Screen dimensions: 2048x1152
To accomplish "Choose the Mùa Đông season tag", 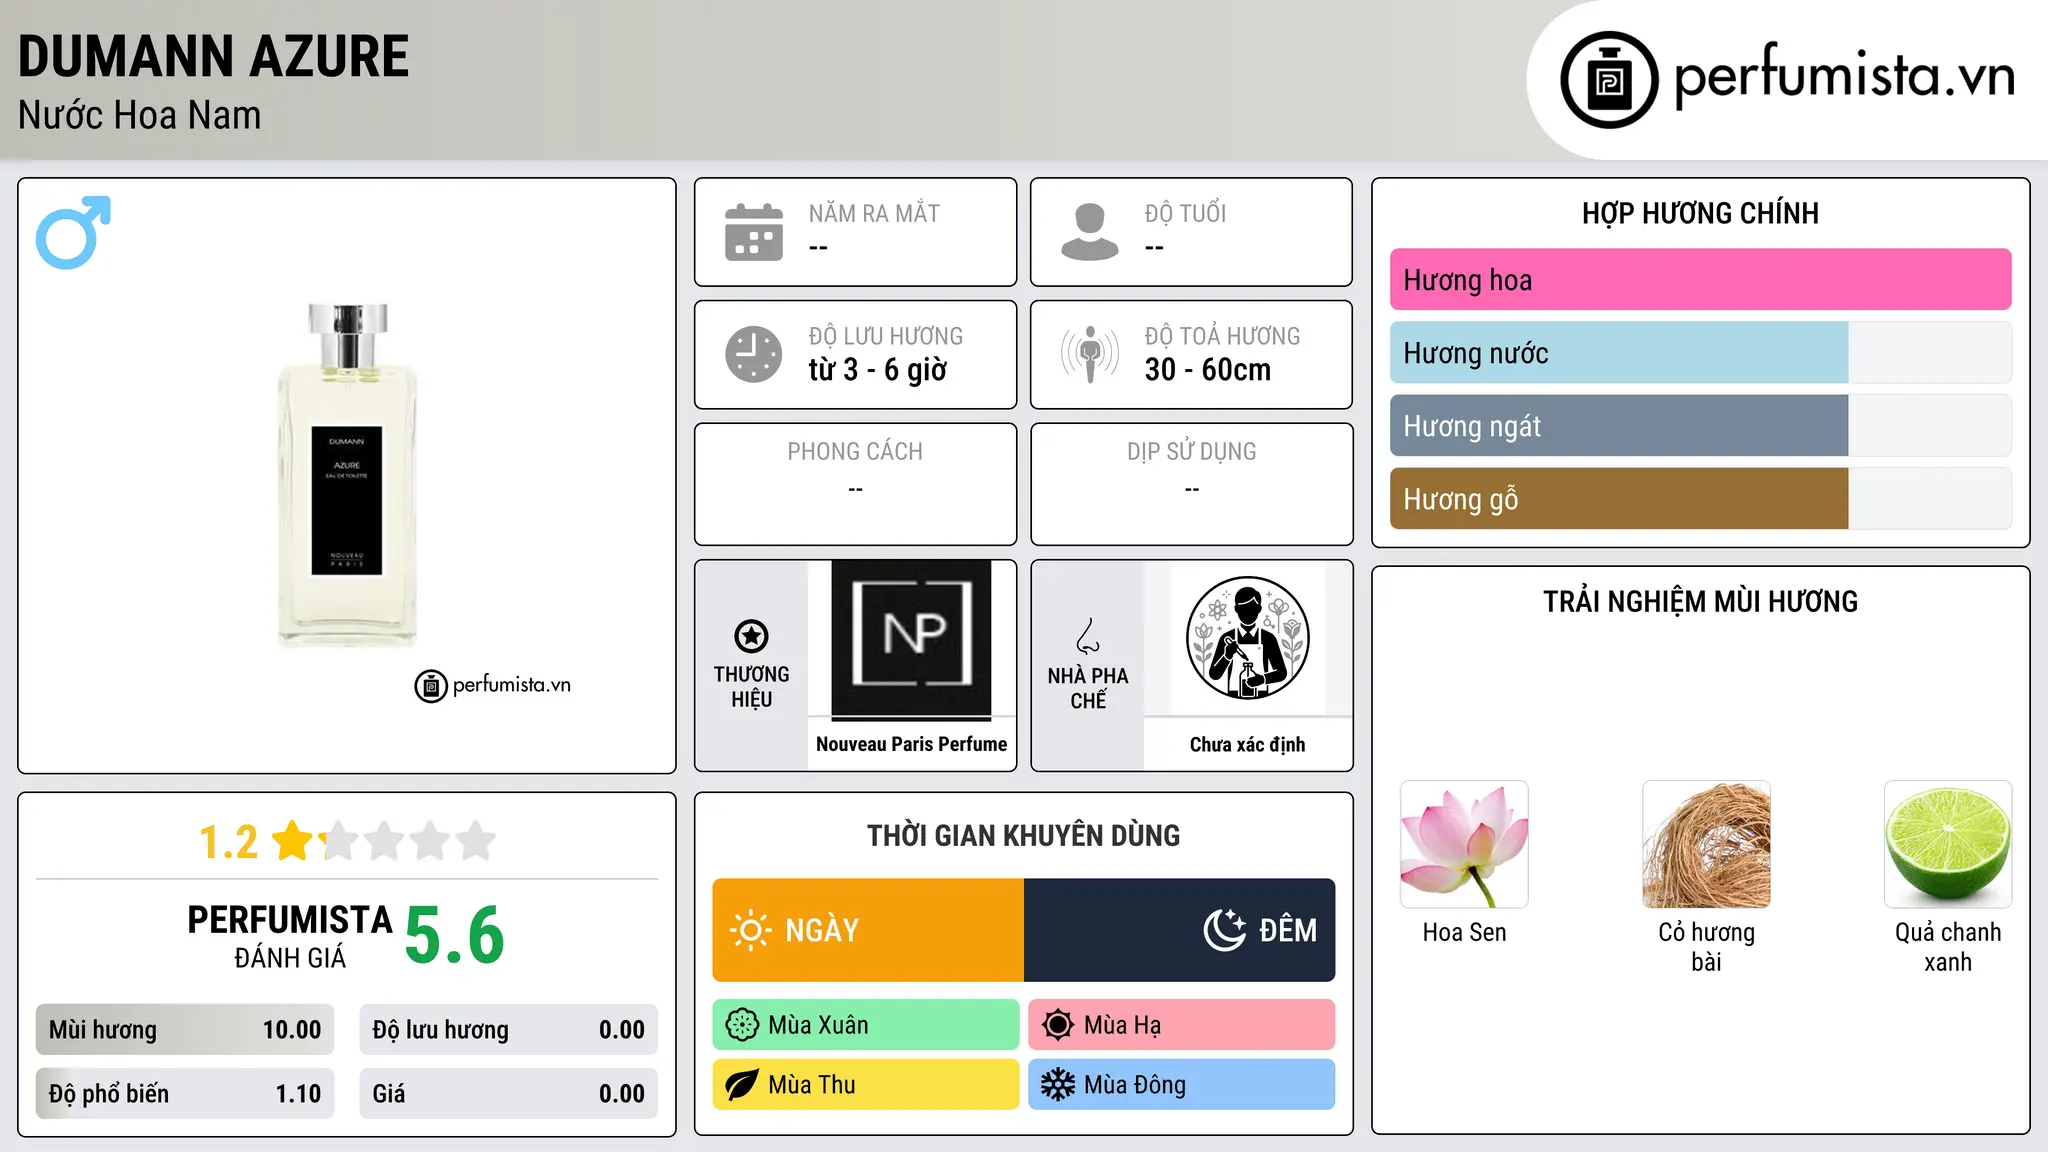I will click(x=1182, y=1085).
